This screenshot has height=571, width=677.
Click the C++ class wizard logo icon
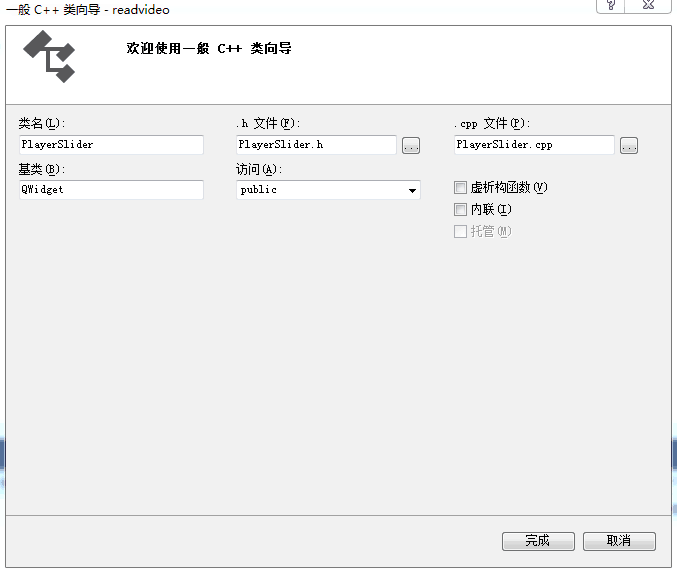tap(50, 56)
